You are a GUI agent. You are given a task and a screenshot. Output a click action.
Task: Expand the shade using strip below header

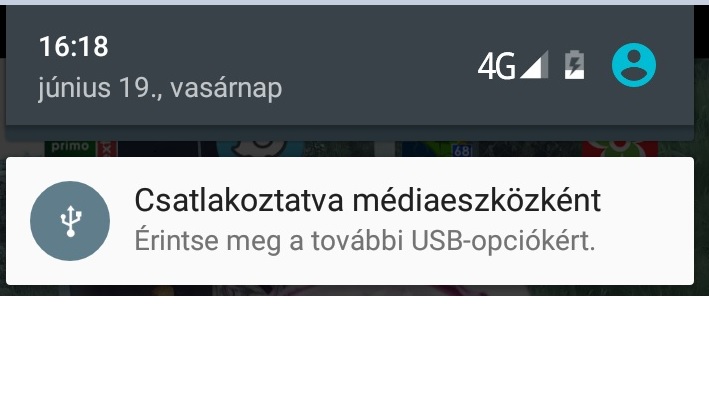point(350,133)
